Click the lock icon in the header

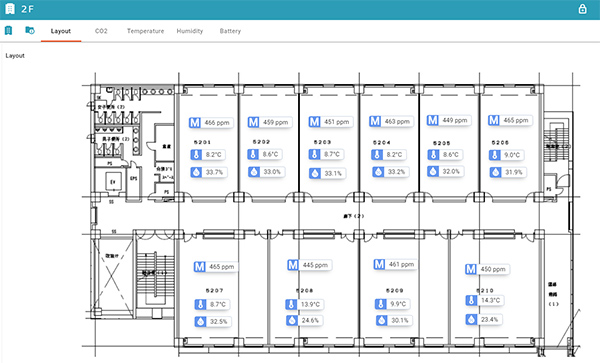[582, 9]
